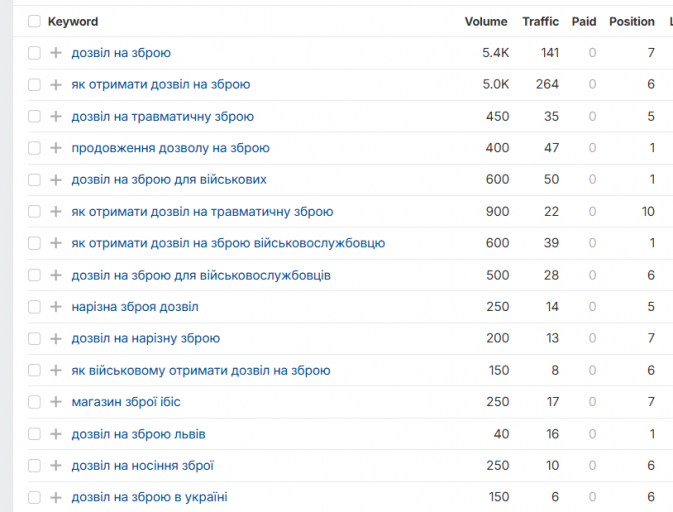Sort table by Volume column header
Viewport: 673px width, 512px height.
click(486, 21)
